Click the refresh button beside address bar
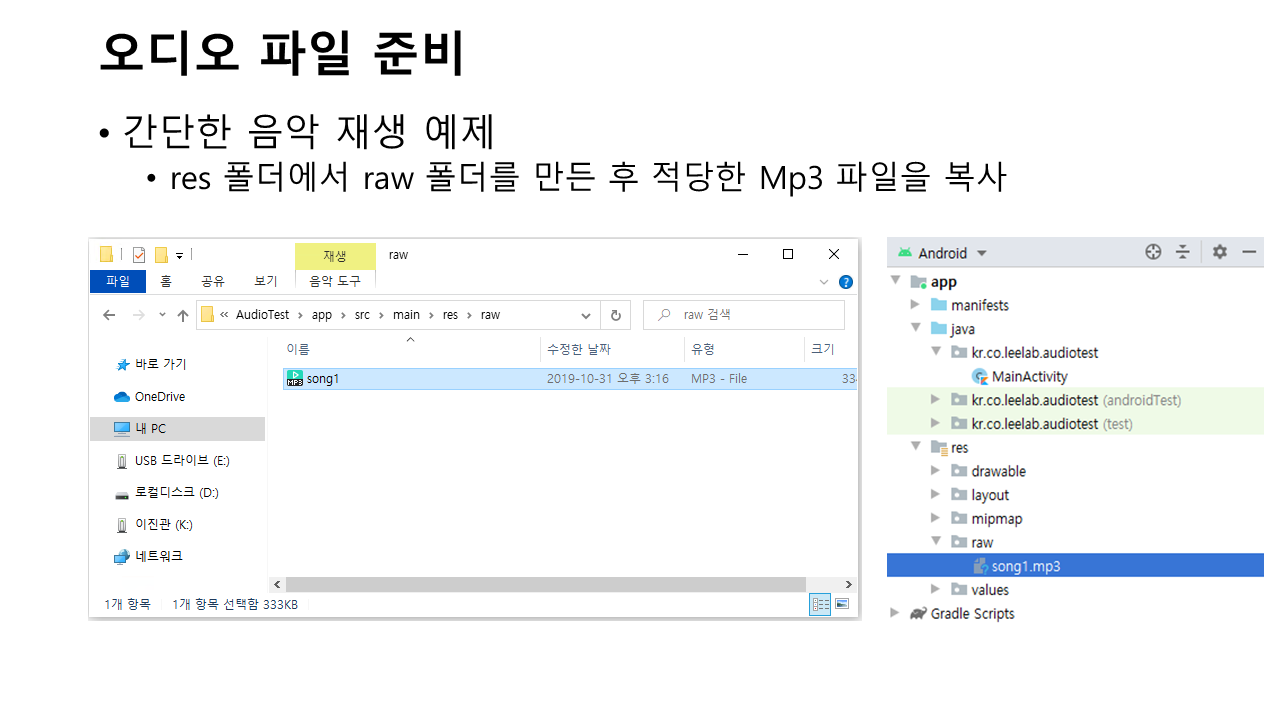This screenshot has width=1280, height=720. point(615,315)
